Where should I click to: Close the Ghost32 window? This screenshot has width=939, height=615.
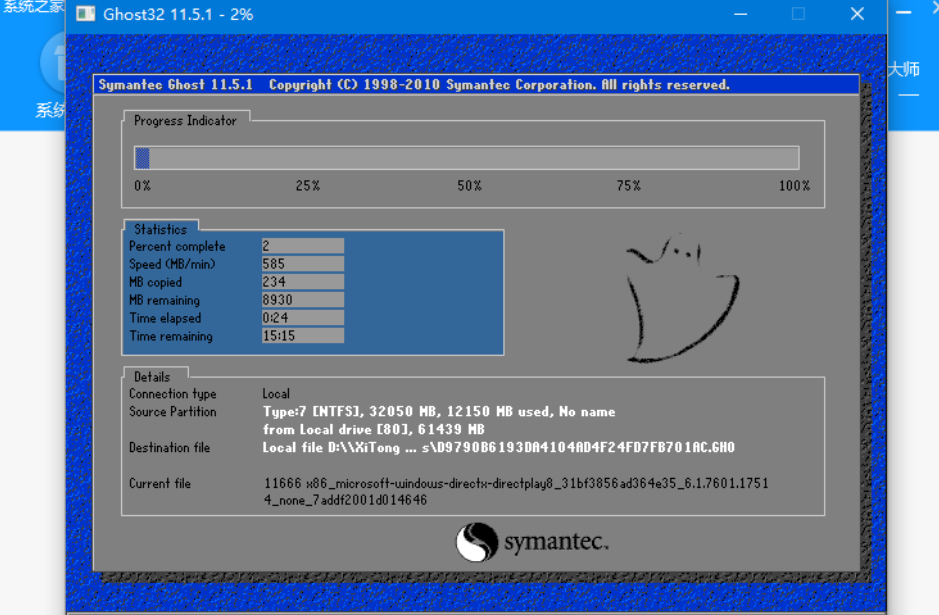(857, 14)
